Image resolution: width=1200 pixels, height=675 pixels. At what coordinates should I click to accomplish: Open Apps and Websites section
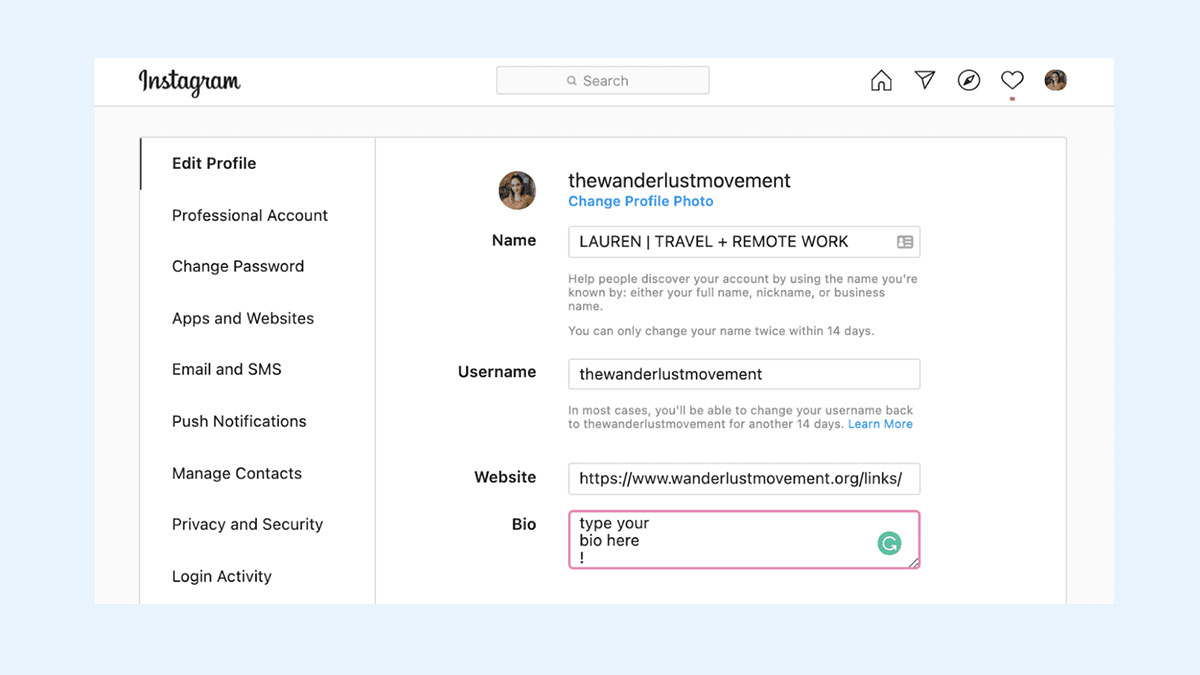[x=243, y=318]
